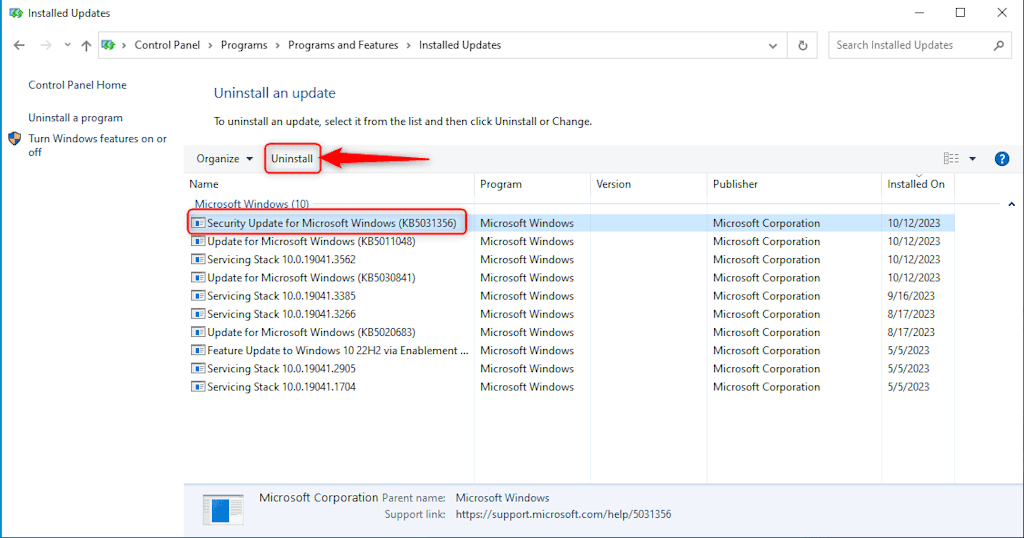
Task: Open recent locations dropdown arrow
Action: (x=67, y=45)
